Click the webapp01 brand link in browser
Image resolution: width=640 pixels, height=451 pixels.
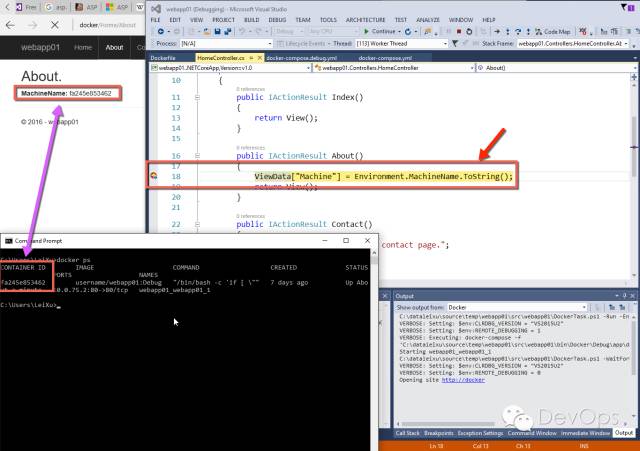(x=40, y=47)
